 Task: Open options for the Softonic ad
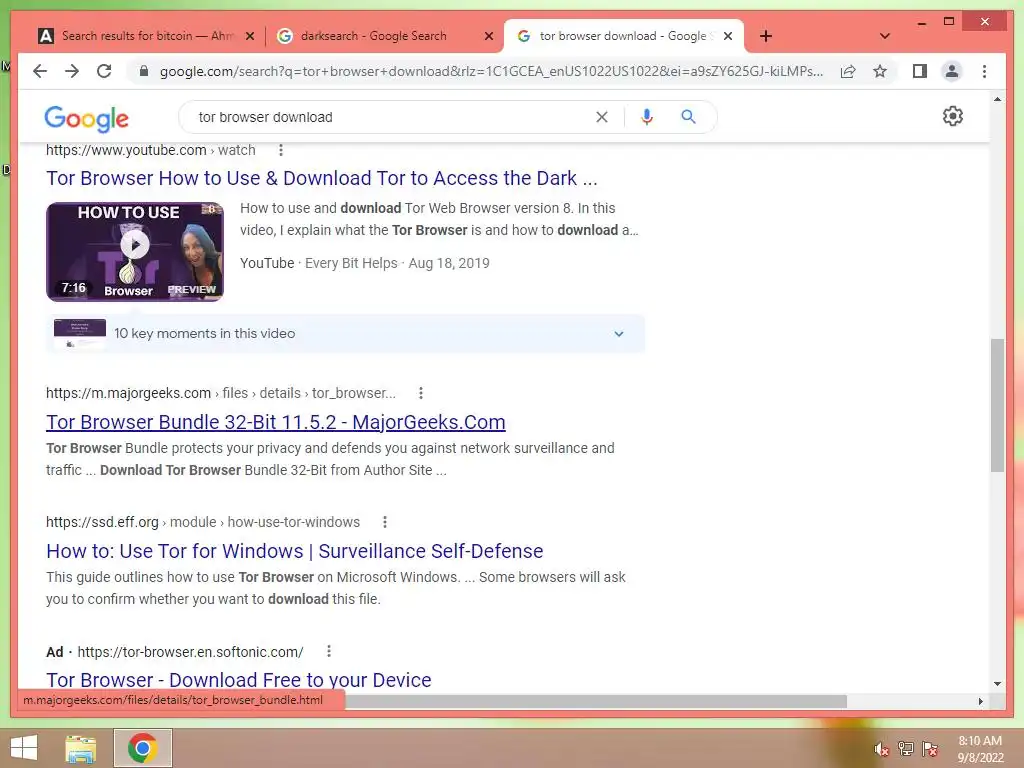click(x=328, y=651)
